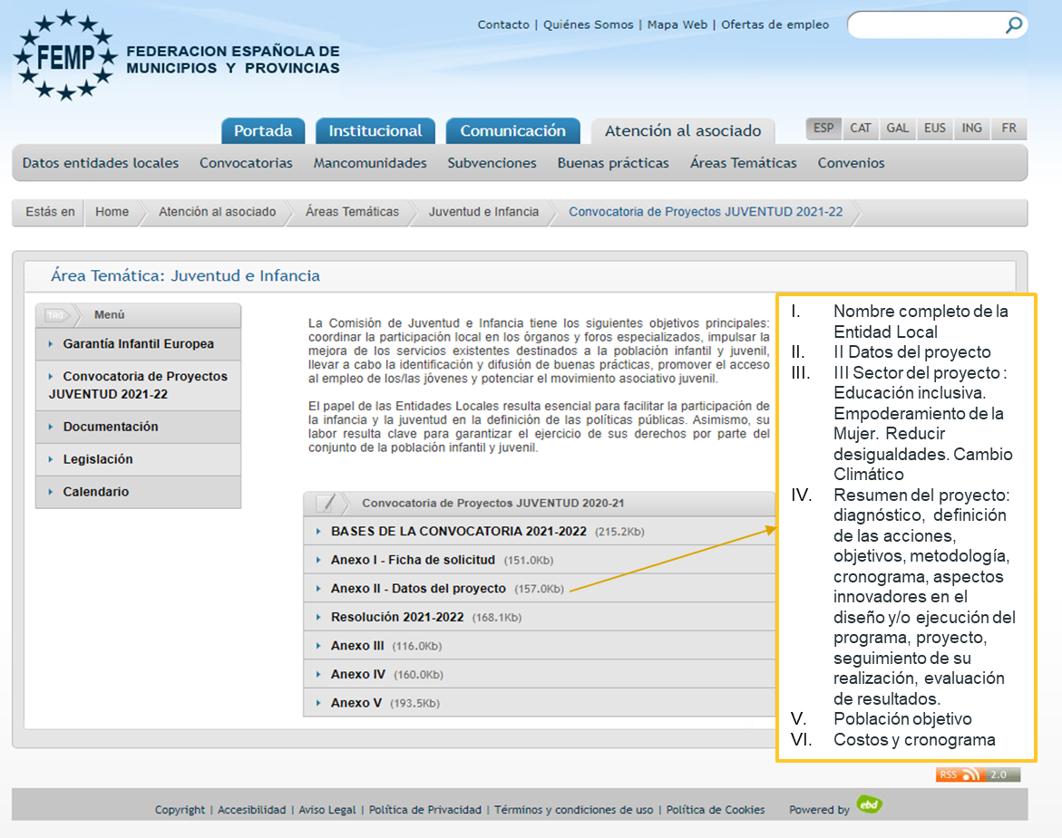Open Subvenciones menu item
The height and width of the screenshot is (838, 1062).
[492, 163]
